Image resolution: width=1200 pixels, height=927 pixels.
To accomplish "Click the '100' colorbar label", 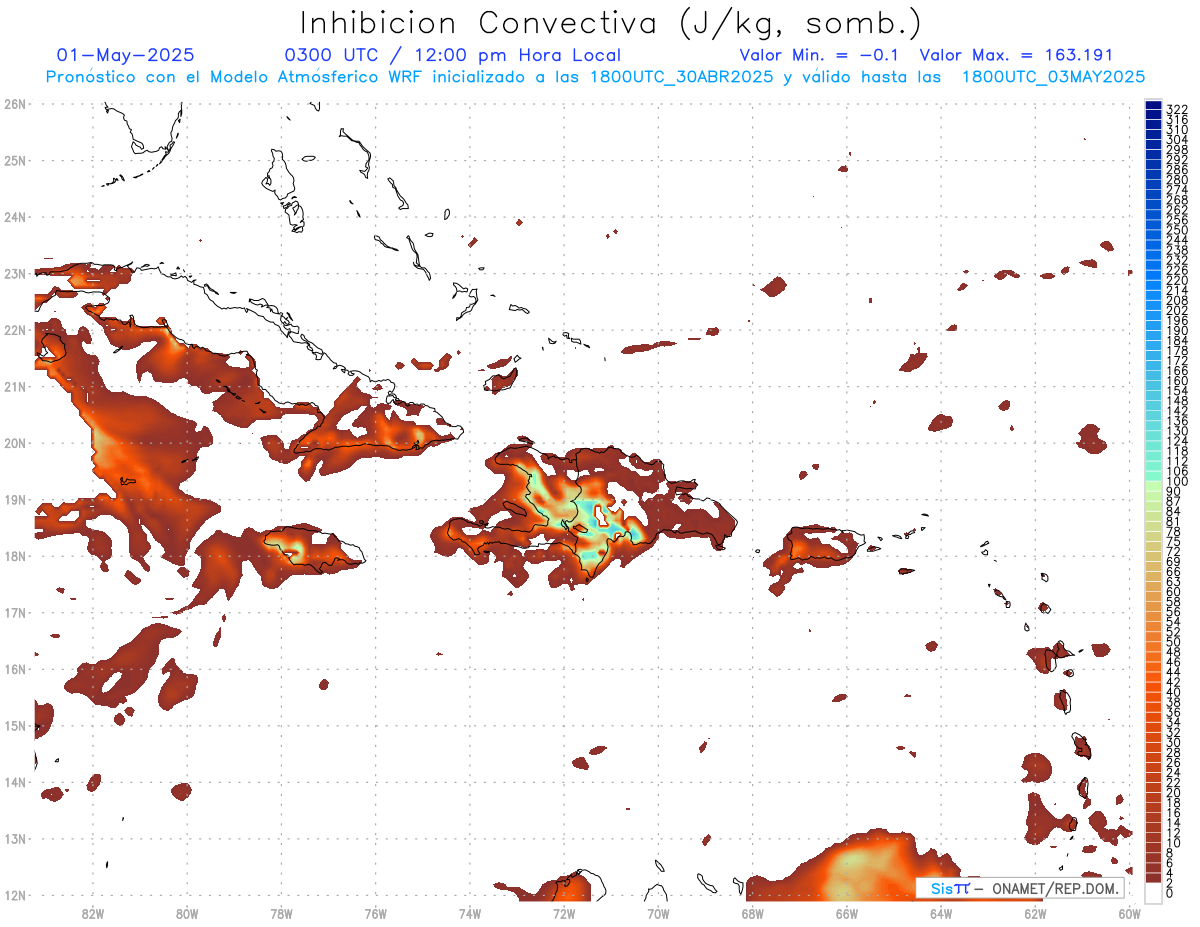I will [1177, 481].
